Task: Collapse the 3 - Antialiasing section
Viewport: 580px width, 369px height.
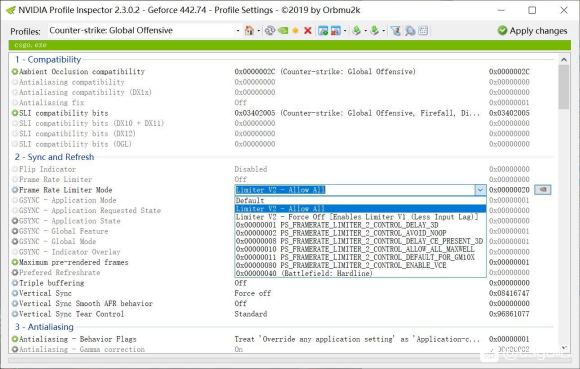Action: click(44, 327)
